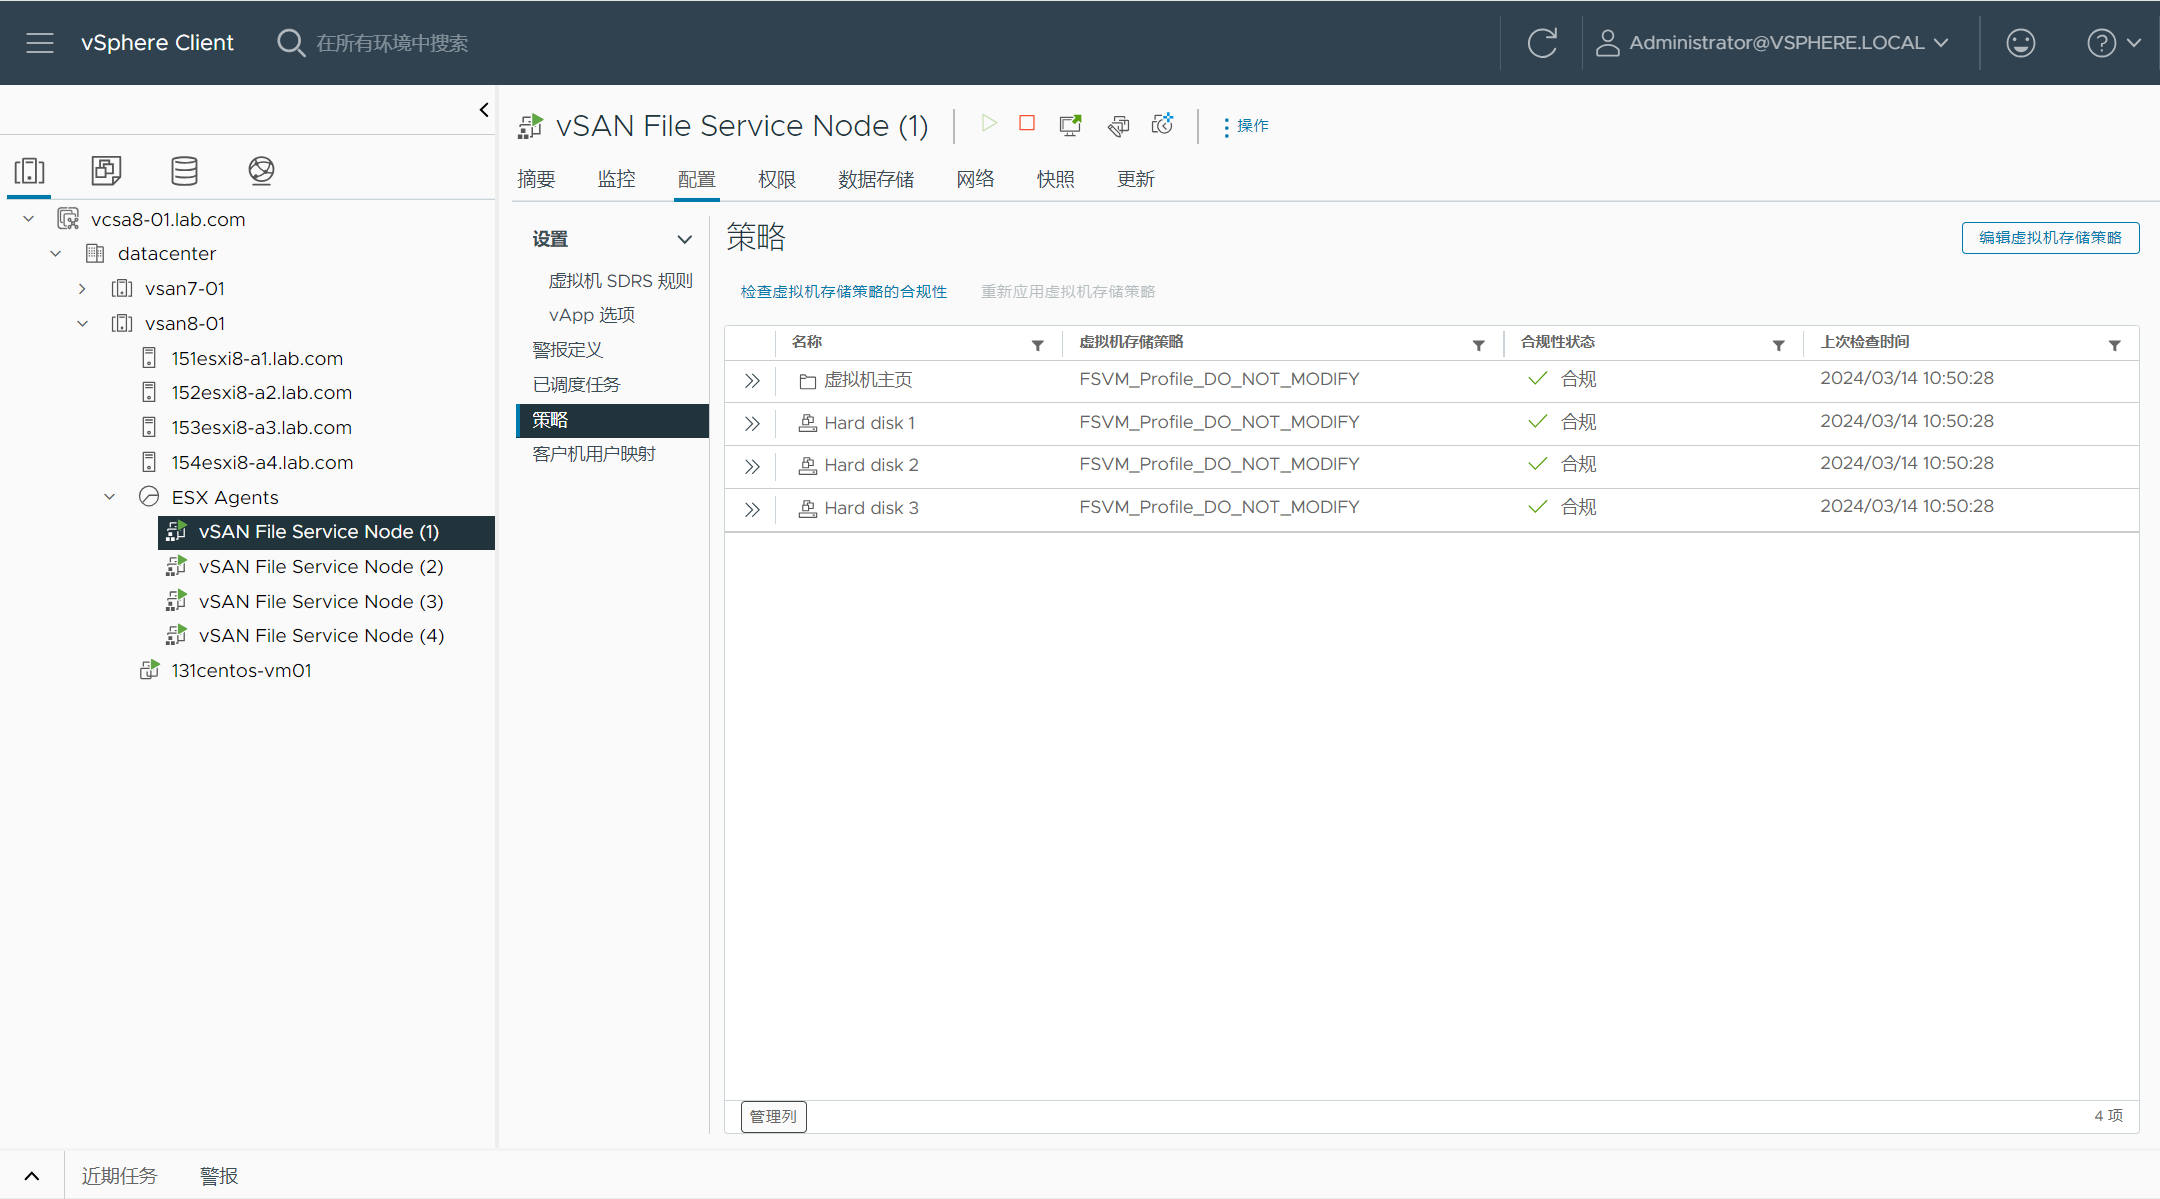Open the 更新 tab

coord(1136,179)
